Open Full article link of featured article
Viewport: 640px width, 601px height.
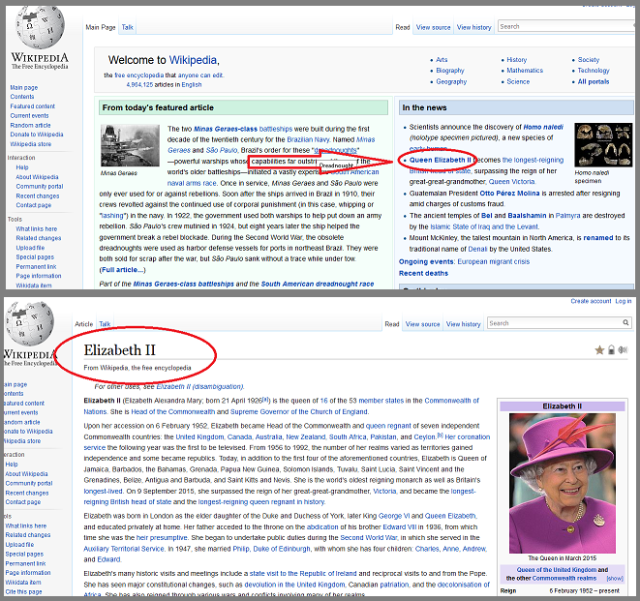122,270
